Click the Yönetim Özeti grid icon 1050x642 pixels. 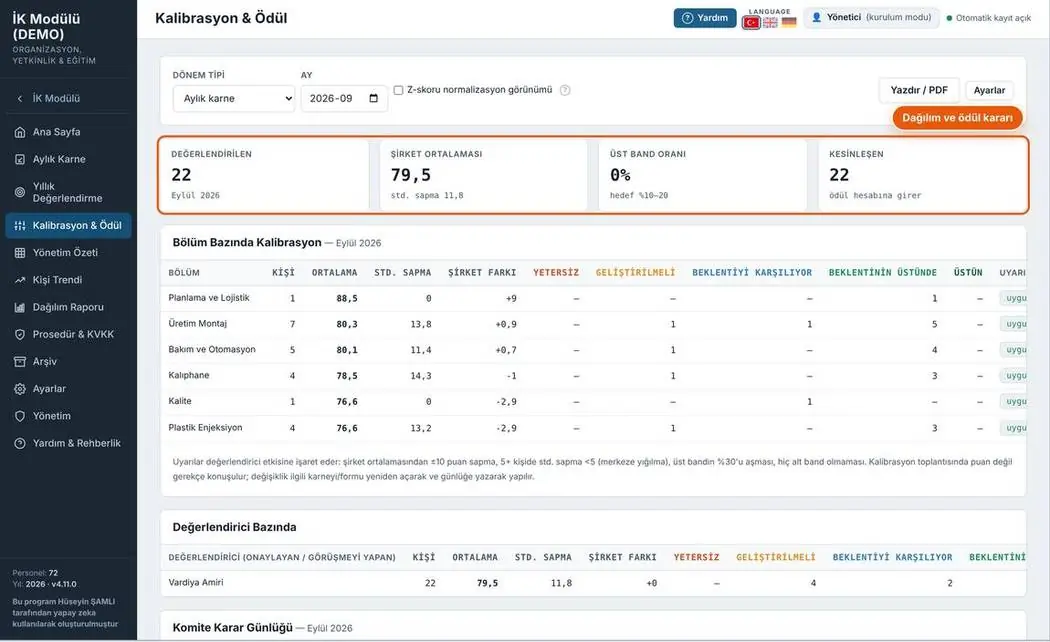pos(20,253)
